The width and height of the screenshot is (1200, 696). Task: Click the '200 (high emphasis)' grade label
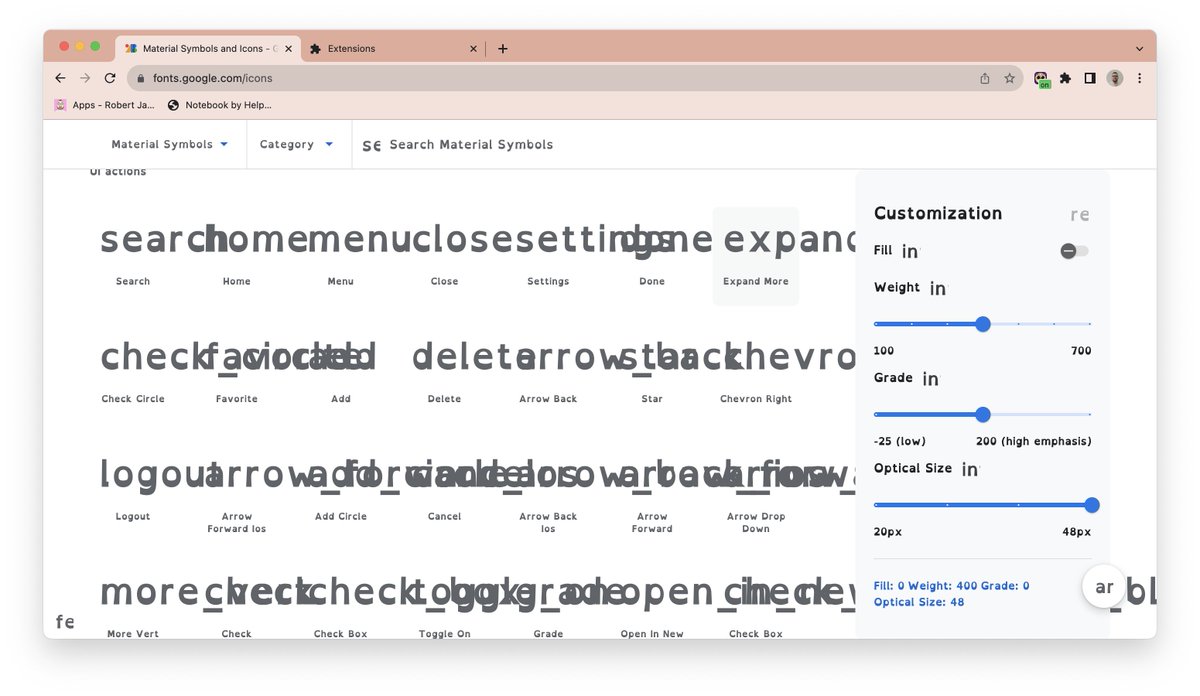(x=1034, y=441)
